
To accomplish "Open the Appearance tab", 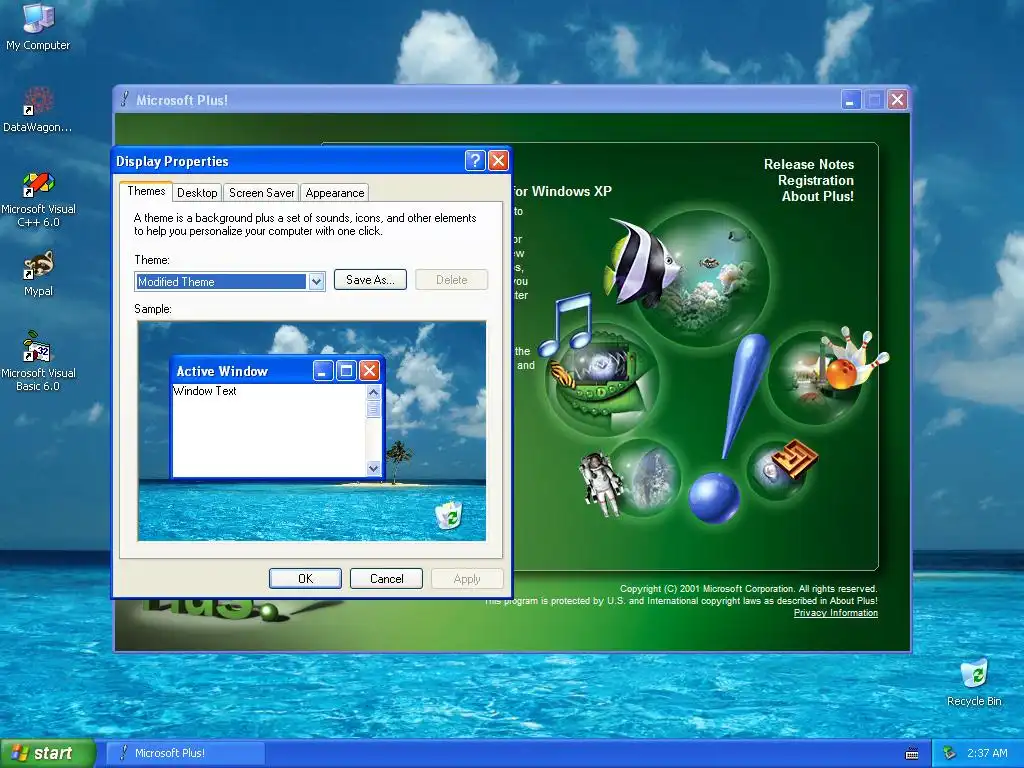I will point(334,193).
